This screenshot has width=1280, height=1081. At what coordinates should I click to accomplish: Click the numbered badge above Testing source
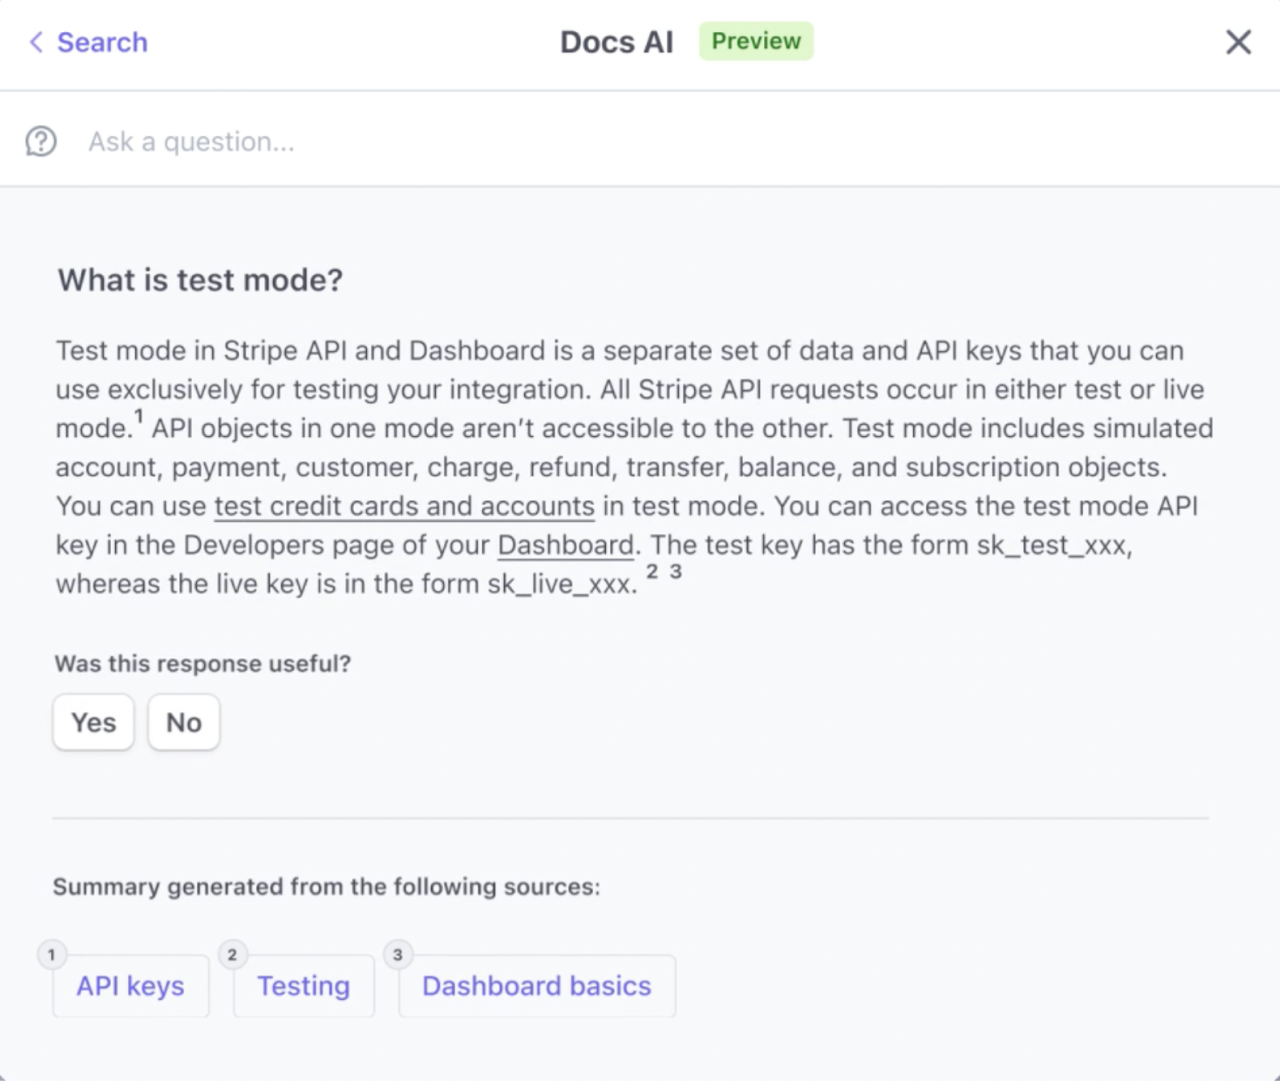pos(232,954)
